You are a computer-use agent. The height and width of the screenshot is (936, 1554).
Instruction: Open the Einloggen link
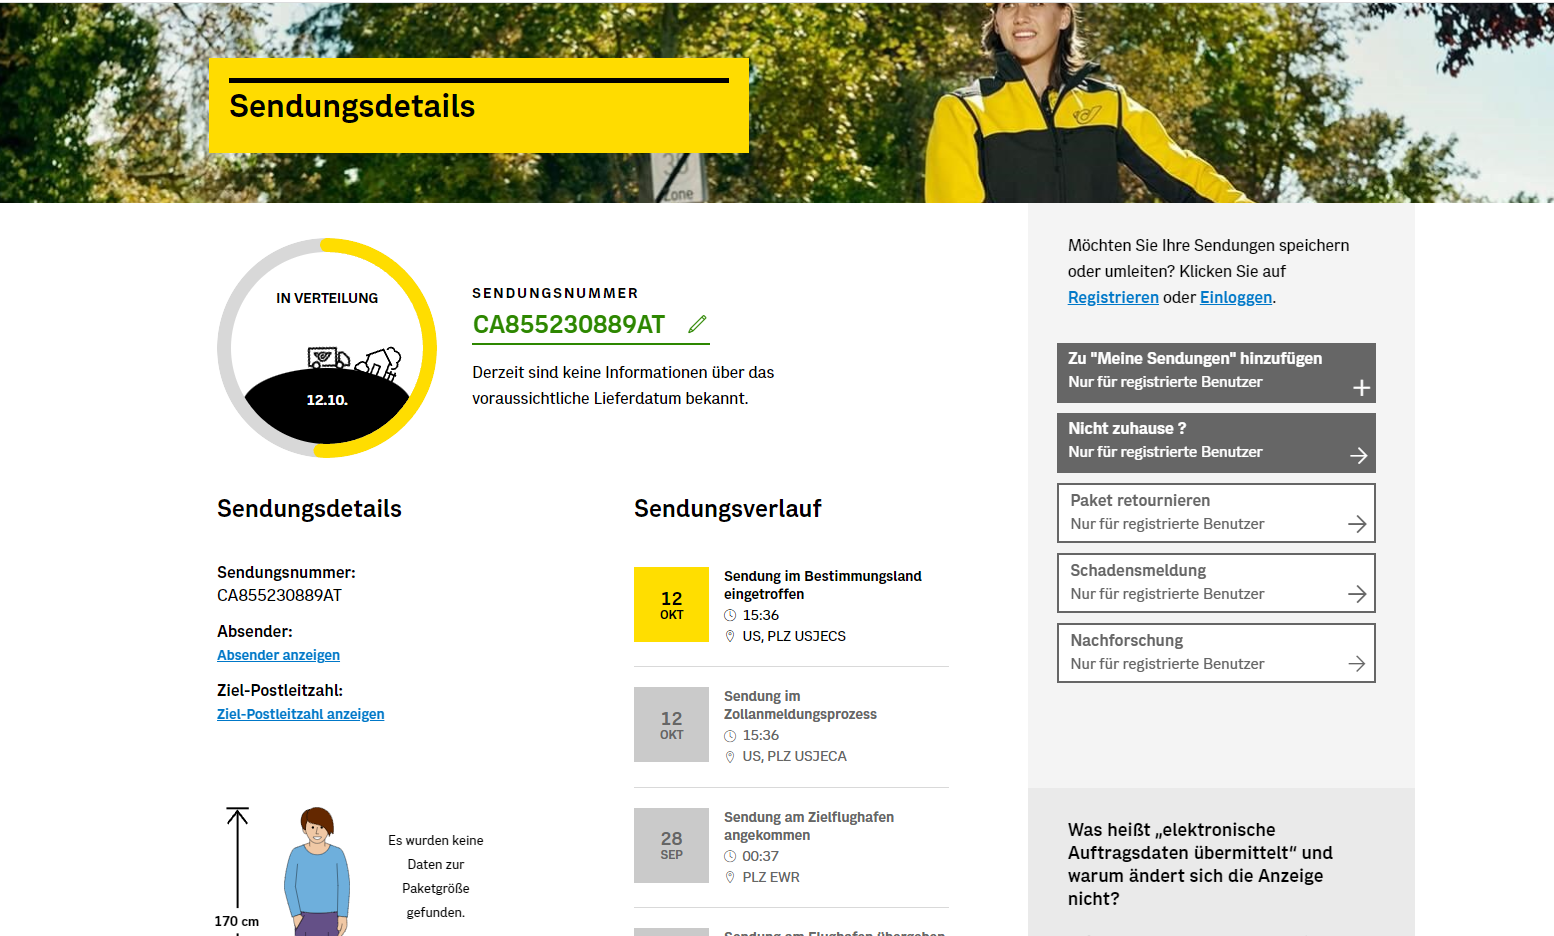pos(1235,298)
